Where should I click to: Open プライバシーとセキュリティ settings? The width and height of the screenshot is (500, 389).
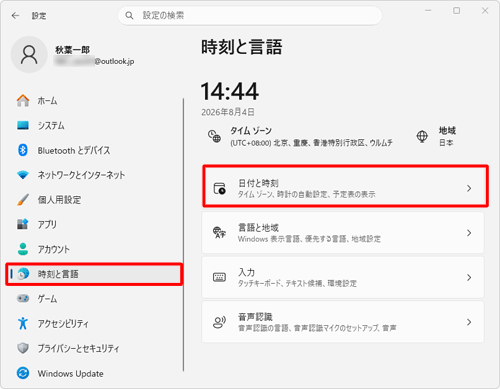coord(94,348)
